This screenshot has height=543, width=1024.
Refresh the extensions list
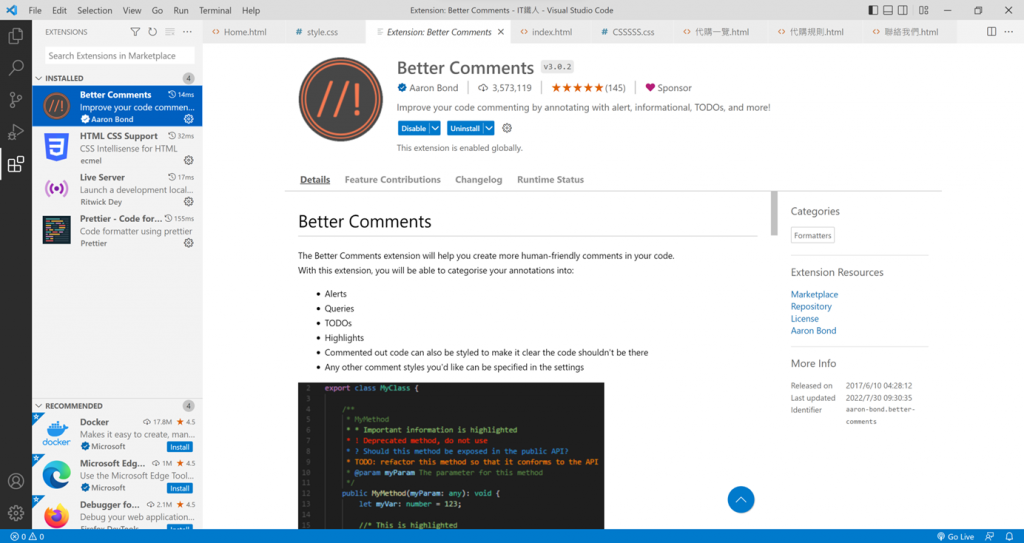(152, 32)
